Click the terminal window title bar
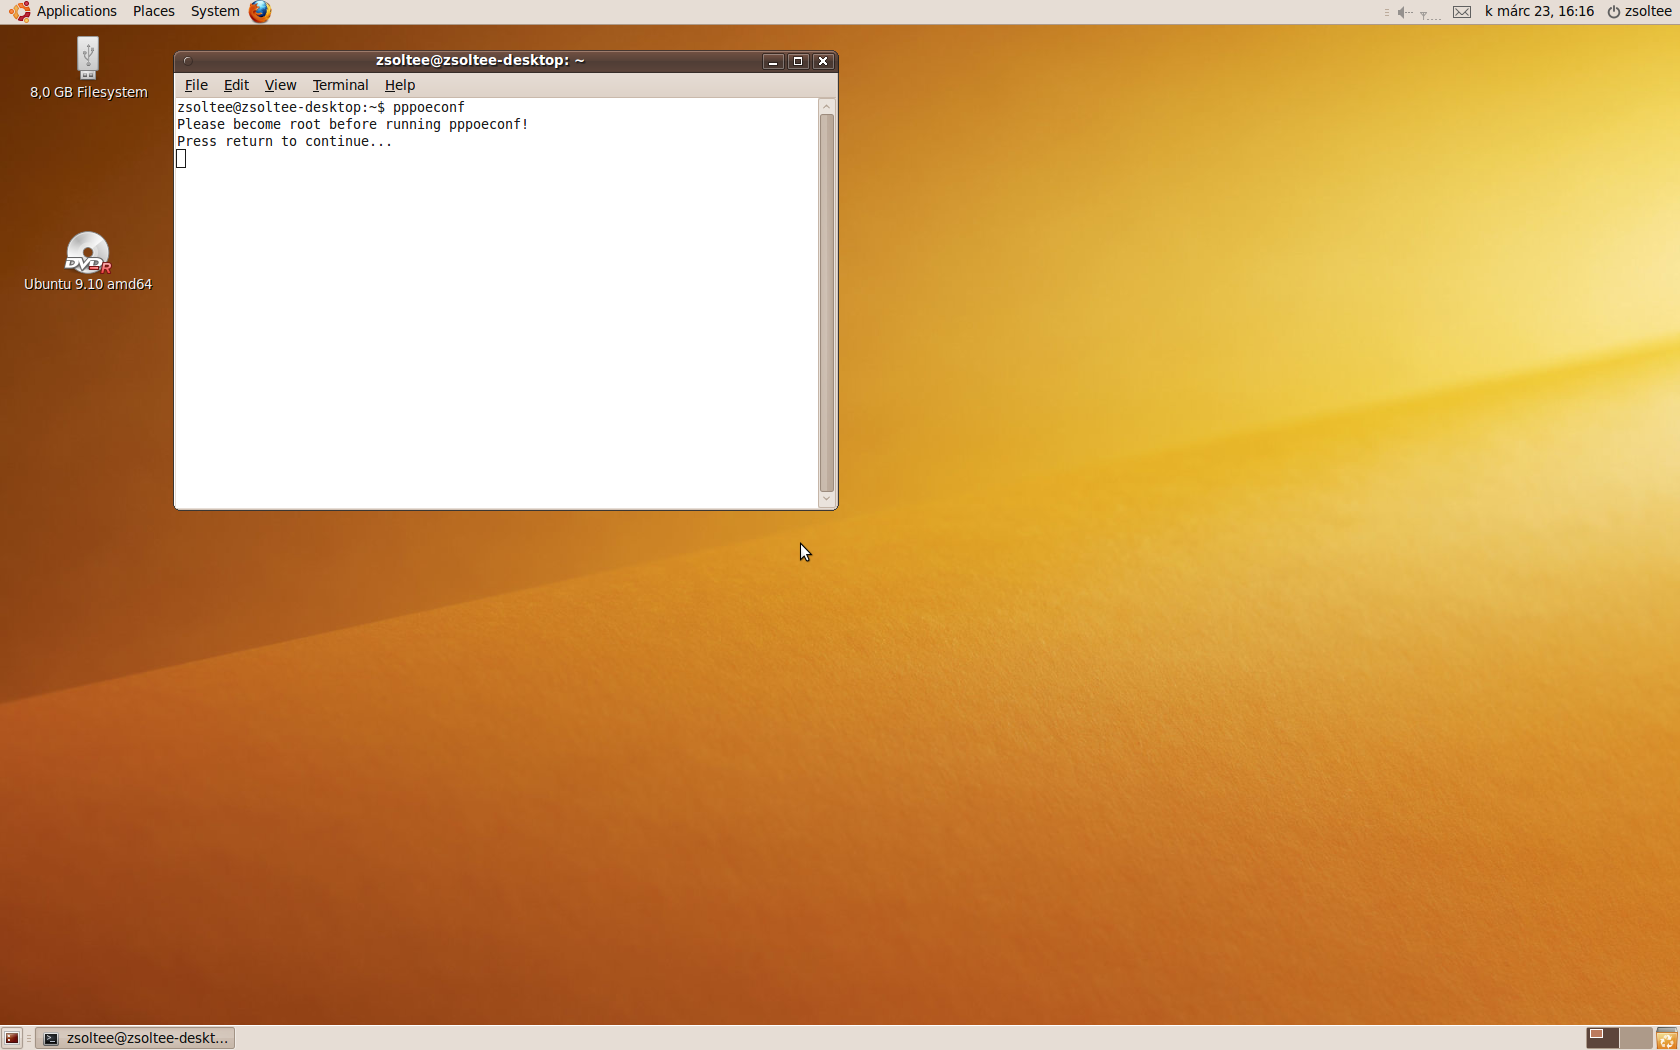 480,61
